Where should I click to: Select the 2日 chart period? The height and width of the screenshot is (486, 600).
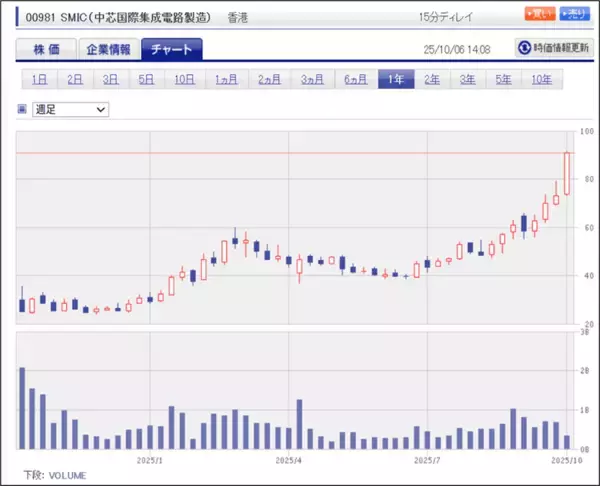tap(74, 79)
